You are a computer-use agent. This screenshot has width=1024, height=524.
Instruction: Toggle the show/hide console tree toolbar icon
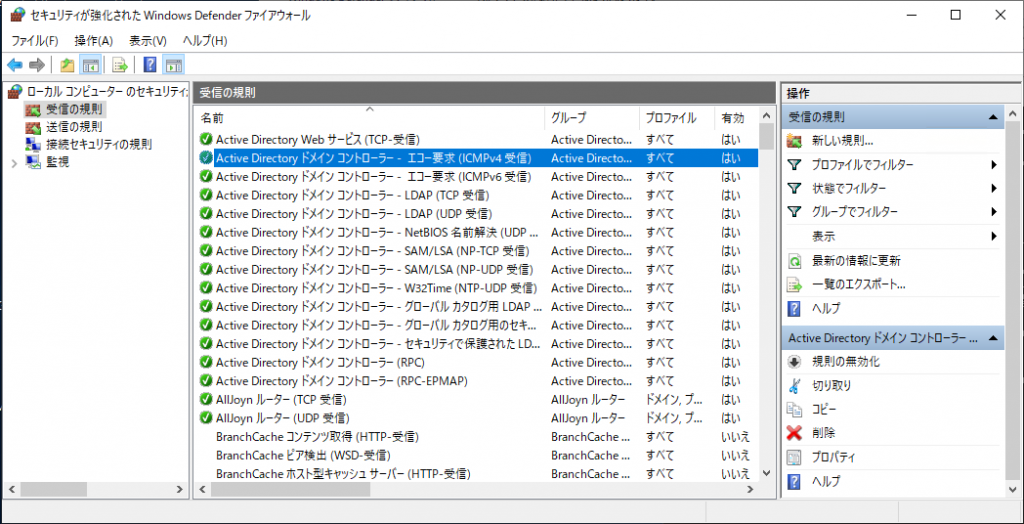coord(89,65)
